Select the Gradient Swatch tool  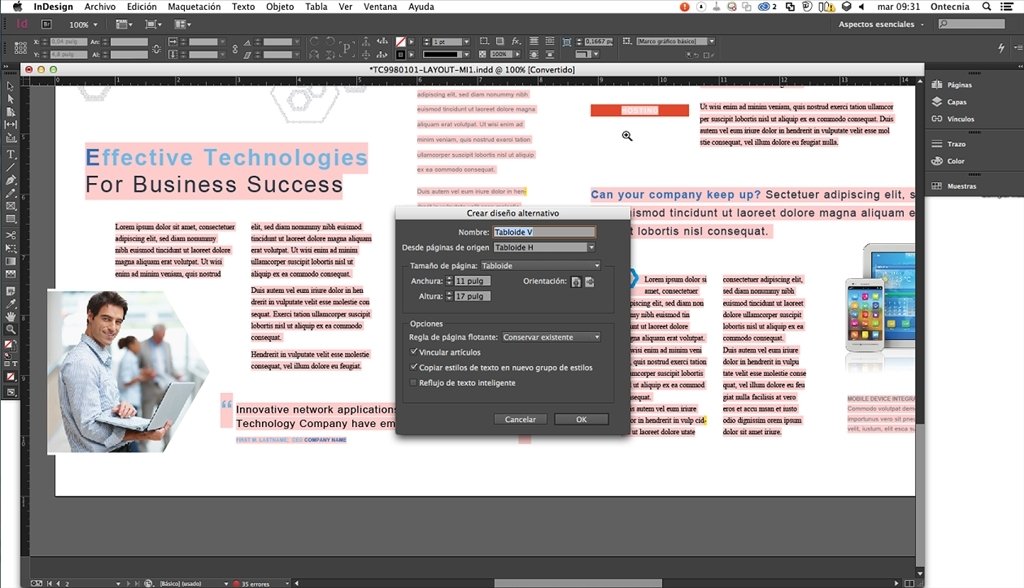pos(10,261)
